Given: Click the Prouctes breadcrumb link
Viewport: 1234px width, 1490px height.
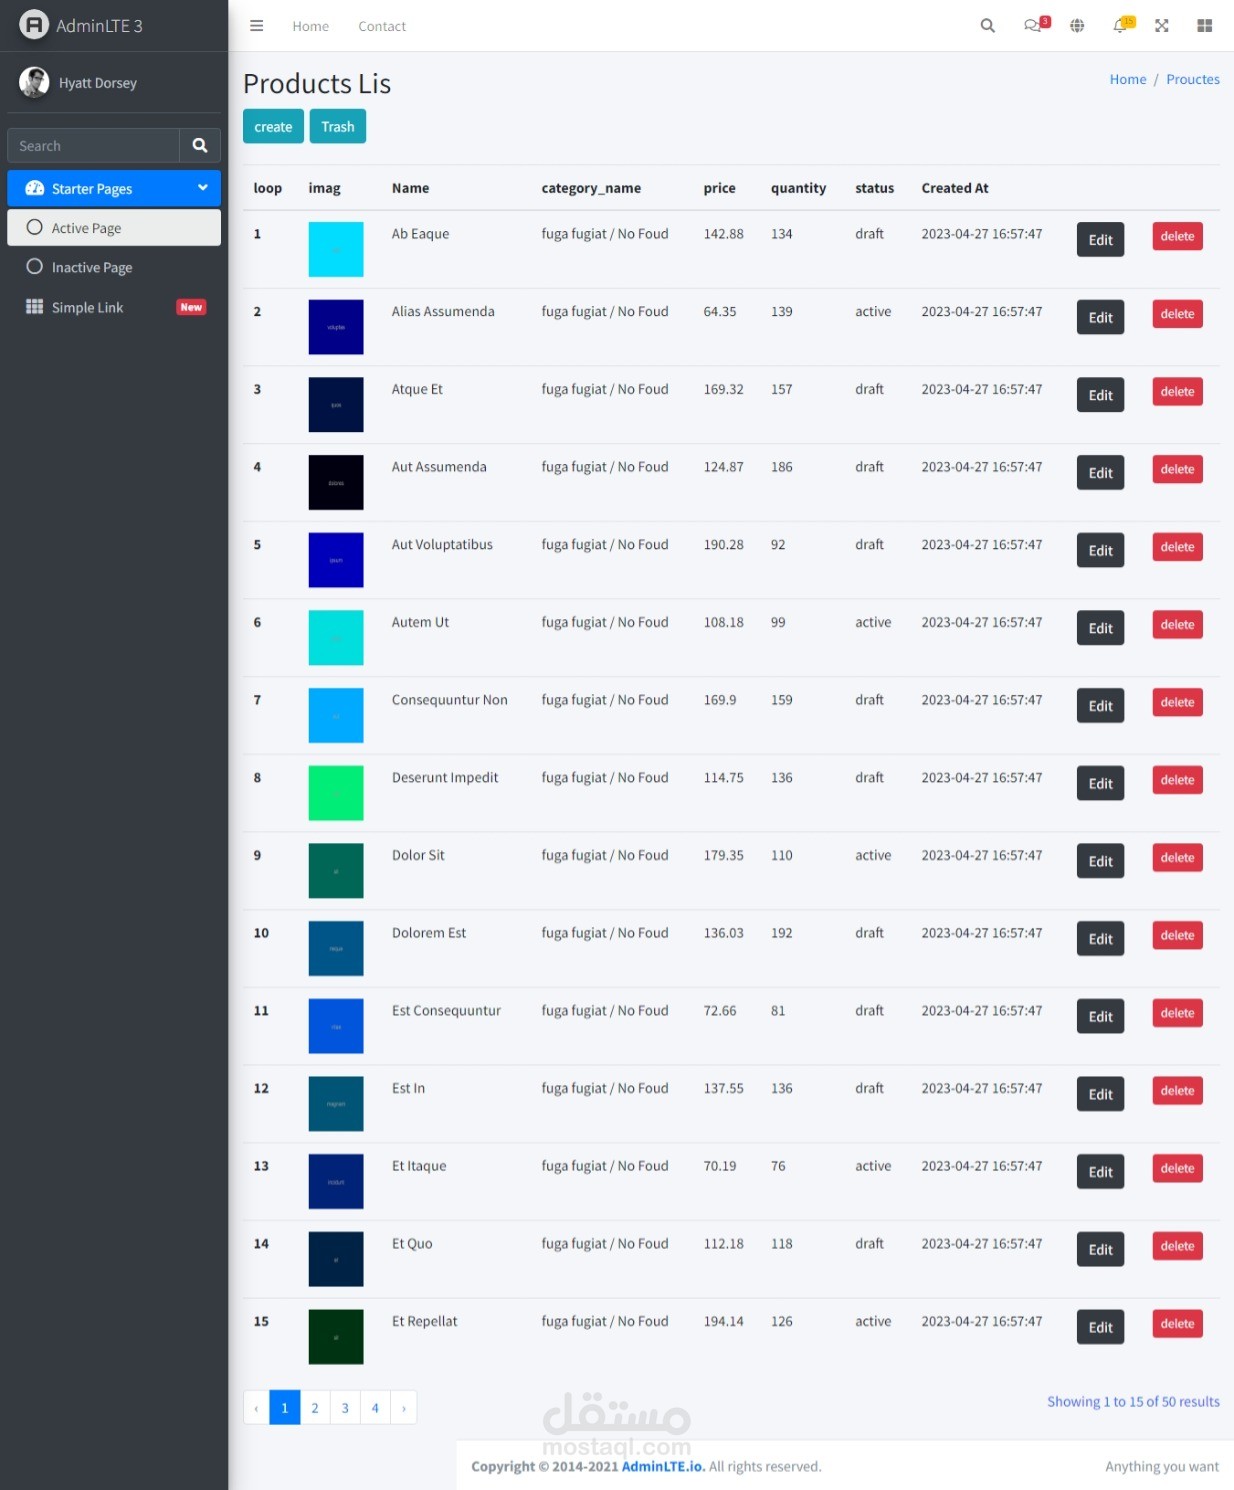Looking at the screenshot, I should [1193, 79].
